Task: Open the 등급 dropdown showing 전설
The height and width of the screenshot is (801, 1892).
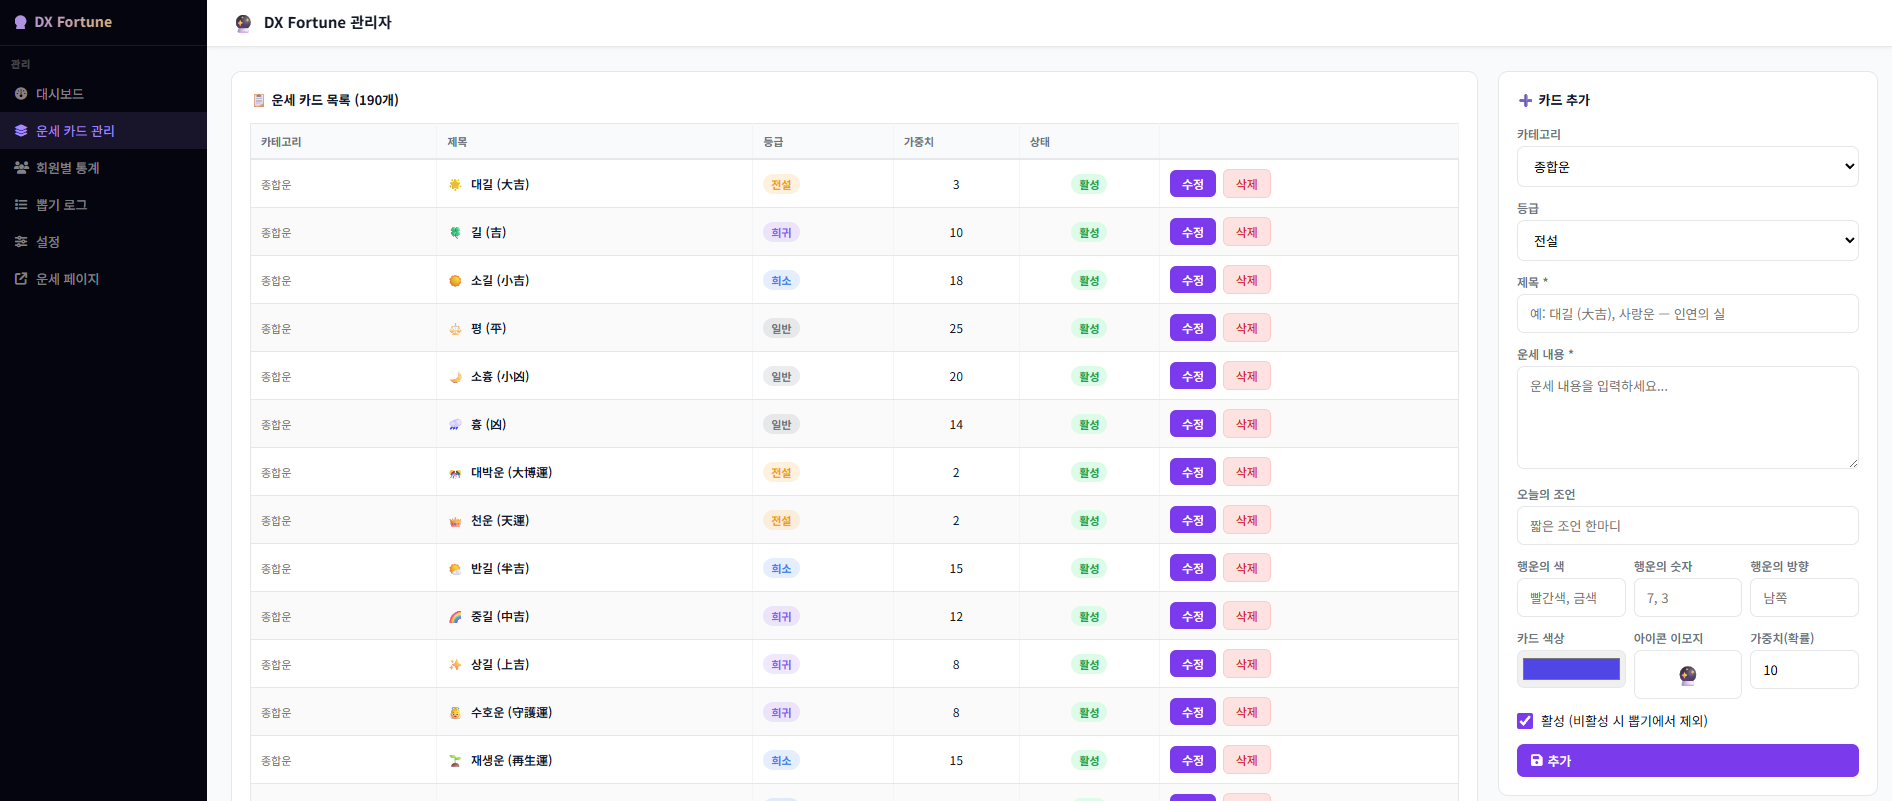Action: coord(1687,241)
